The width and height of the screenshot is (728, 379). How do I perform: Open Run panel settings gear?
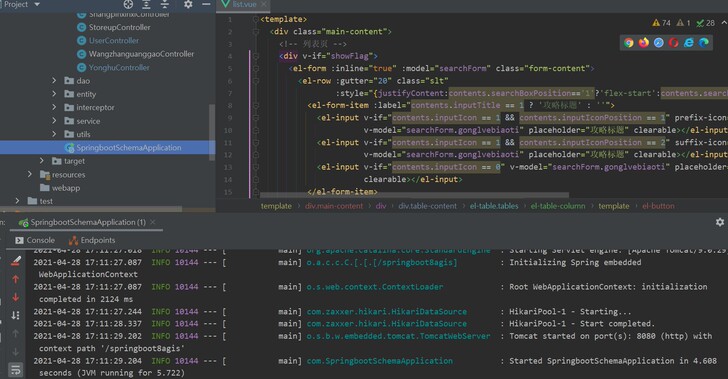click(720, 222)
